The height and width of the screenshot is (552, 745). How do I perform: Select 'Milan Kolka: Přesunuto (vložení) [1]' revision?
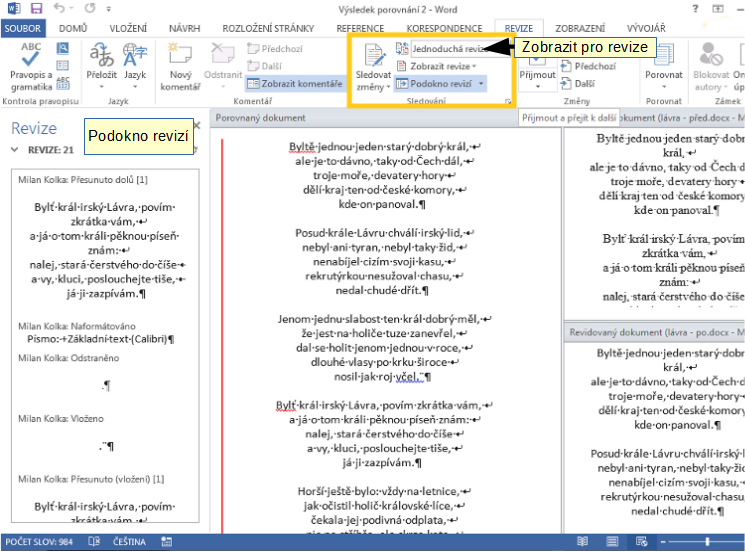pos(91,479)
